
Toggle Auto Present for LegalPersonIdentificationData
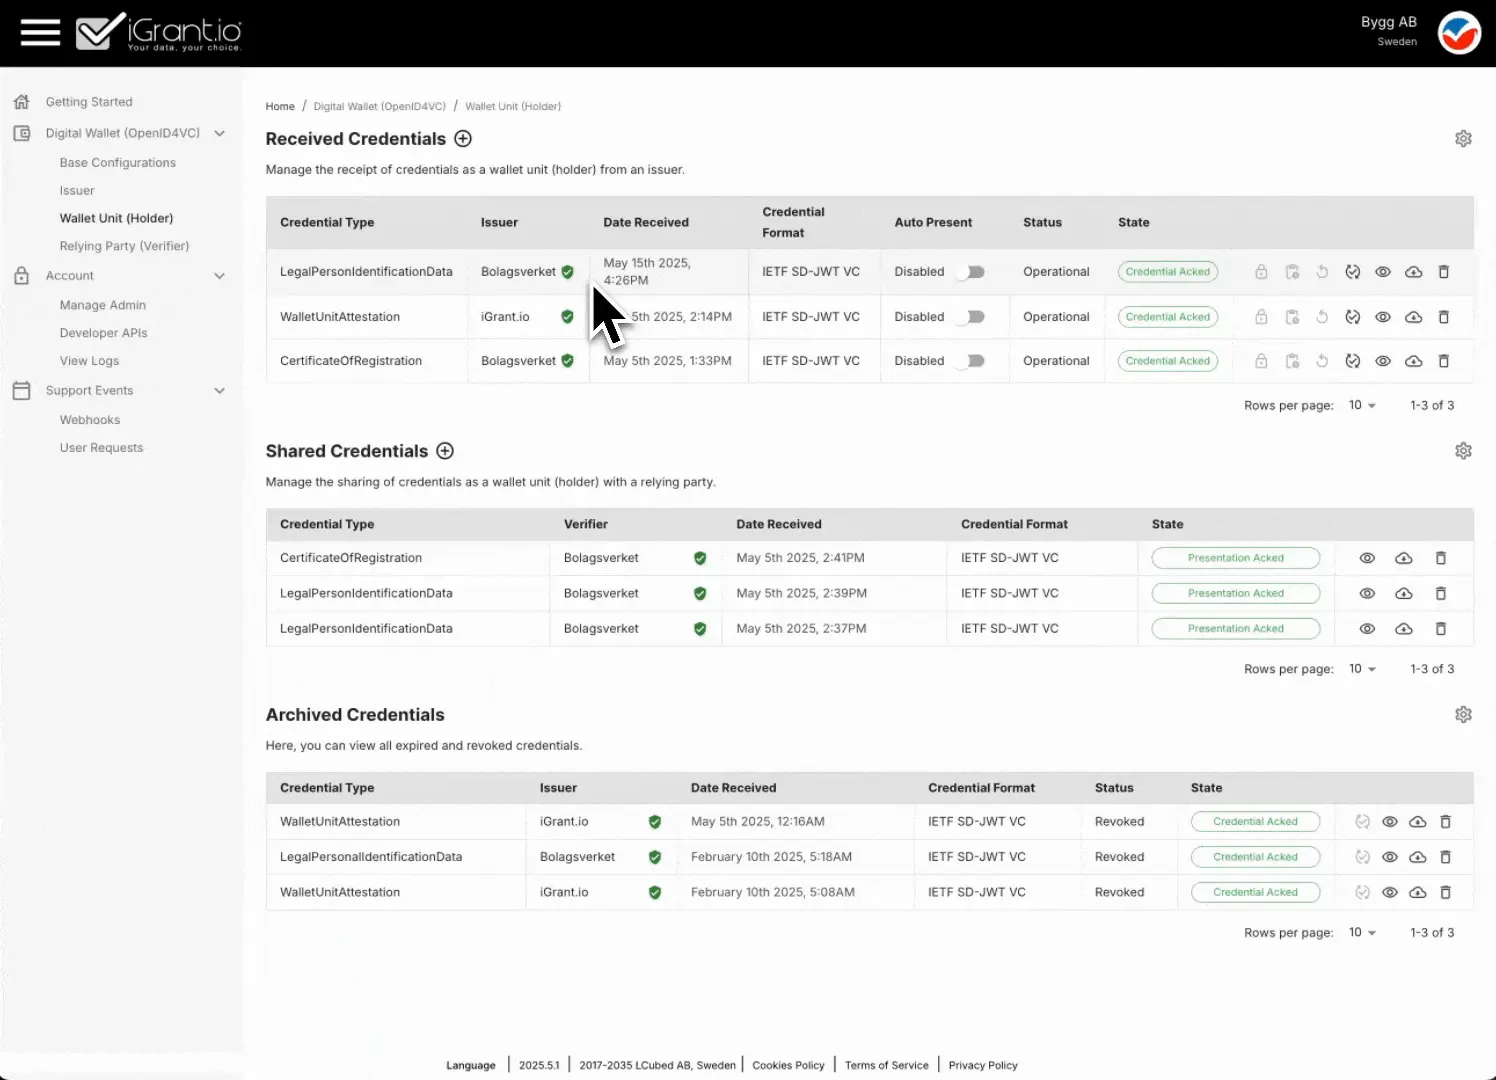(970, 272)
